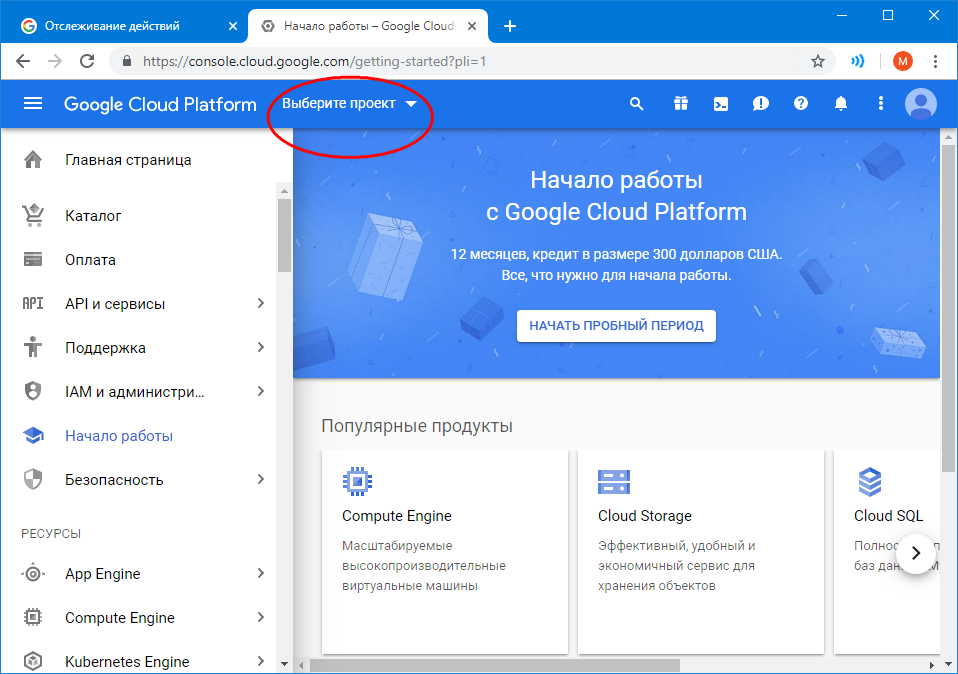Image resolution: width=958 pixels, height=674 pixels.
Task: Open the help question mark icon
Action: pyautogui.click(x=800, y=103)
